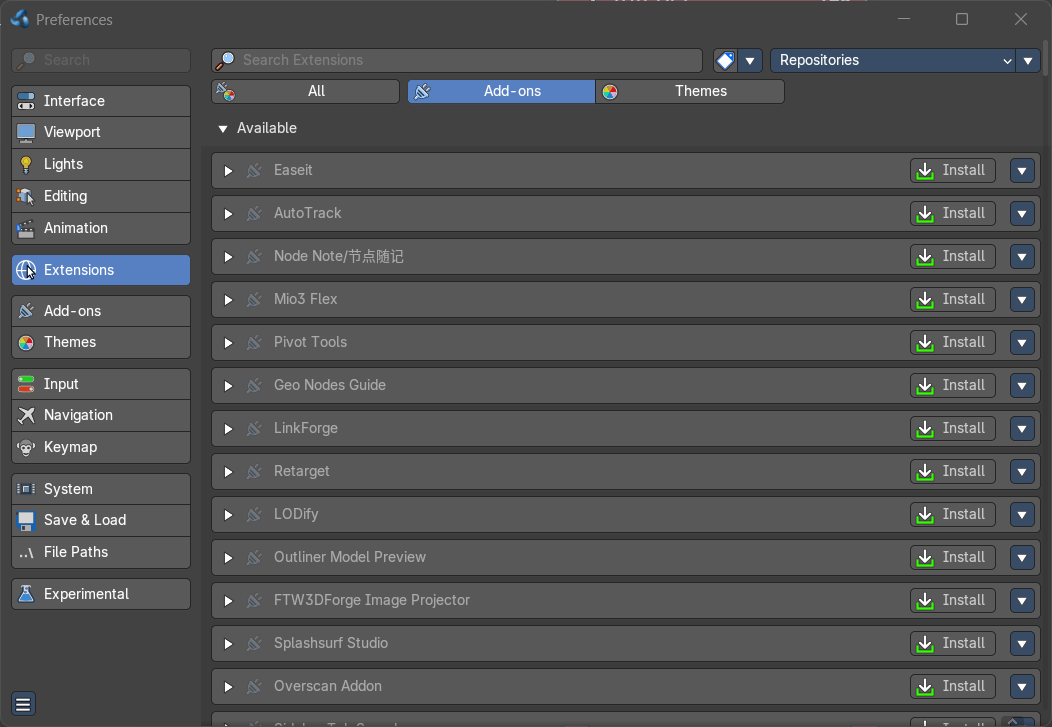Select the Add-ons filter tab
The width and height of the screenshot is (1052, 727).
click(x=501, y=91)
